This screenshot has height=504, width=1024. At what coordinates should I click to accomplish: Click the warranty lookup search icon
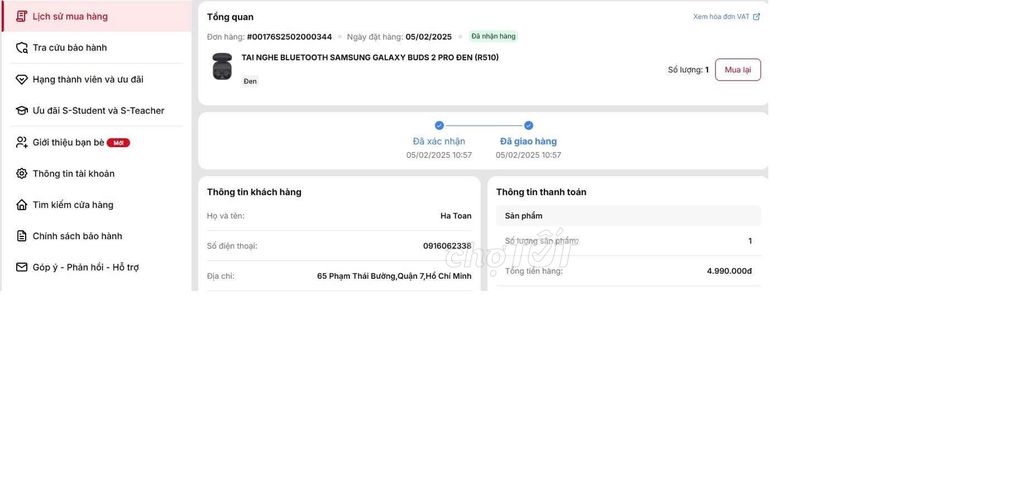click(22, 48)
